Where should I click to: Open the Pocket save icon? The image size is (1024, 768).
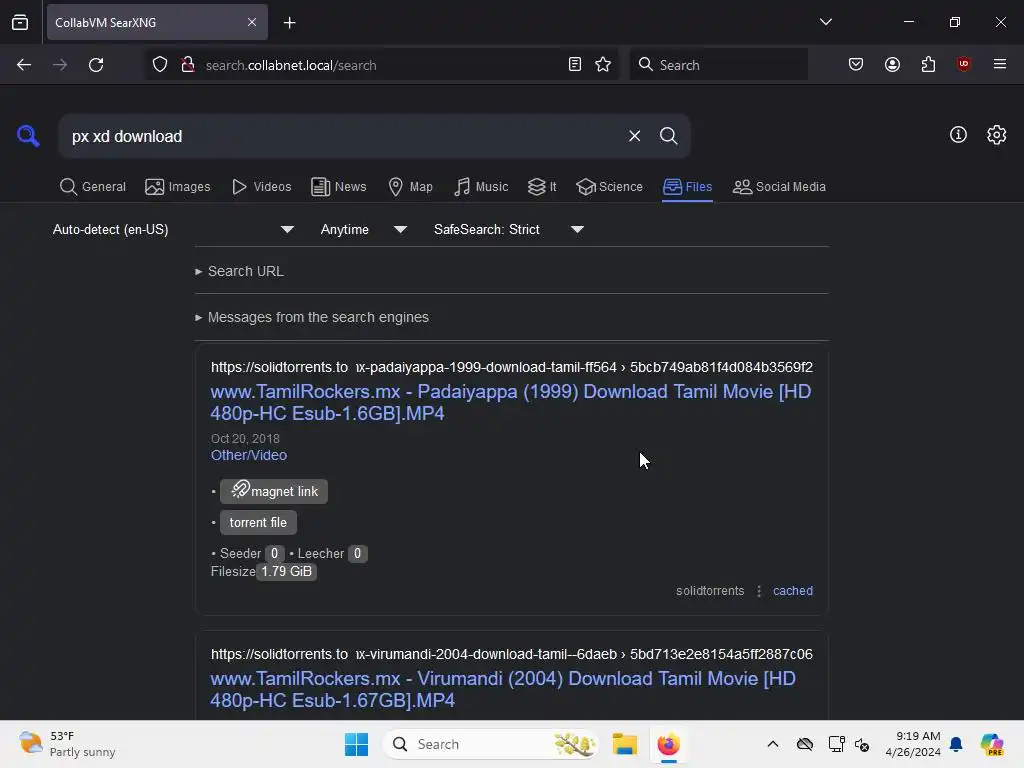856,65
